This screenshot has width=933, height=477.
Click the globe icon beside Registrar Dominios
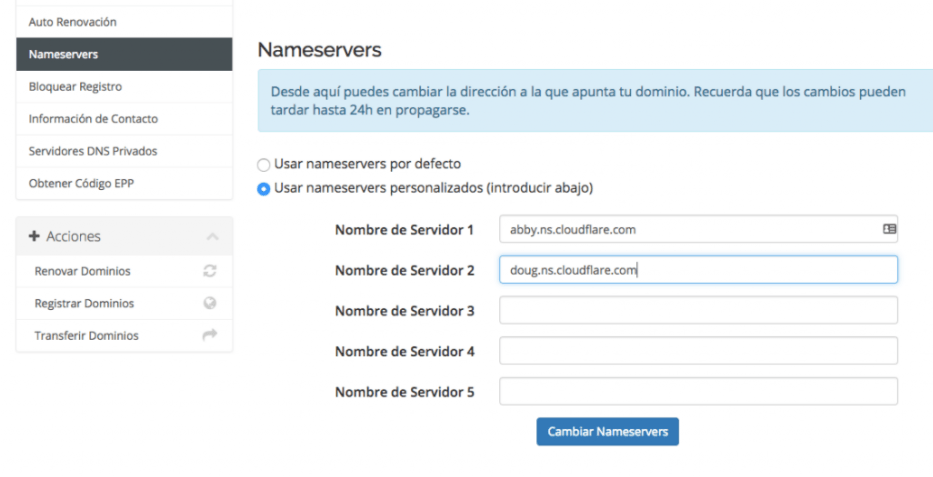209,303
